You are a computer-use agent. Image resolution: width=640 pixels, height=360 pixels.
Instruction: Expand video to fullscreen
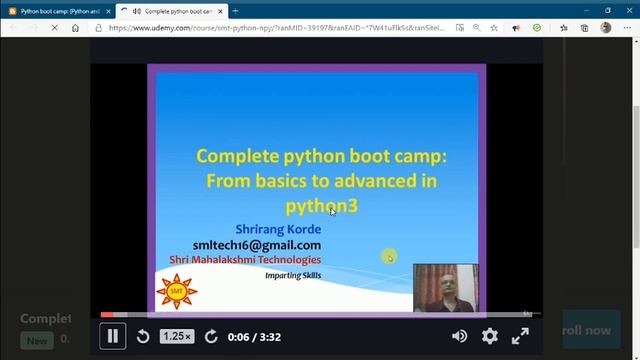click(520, 336)
